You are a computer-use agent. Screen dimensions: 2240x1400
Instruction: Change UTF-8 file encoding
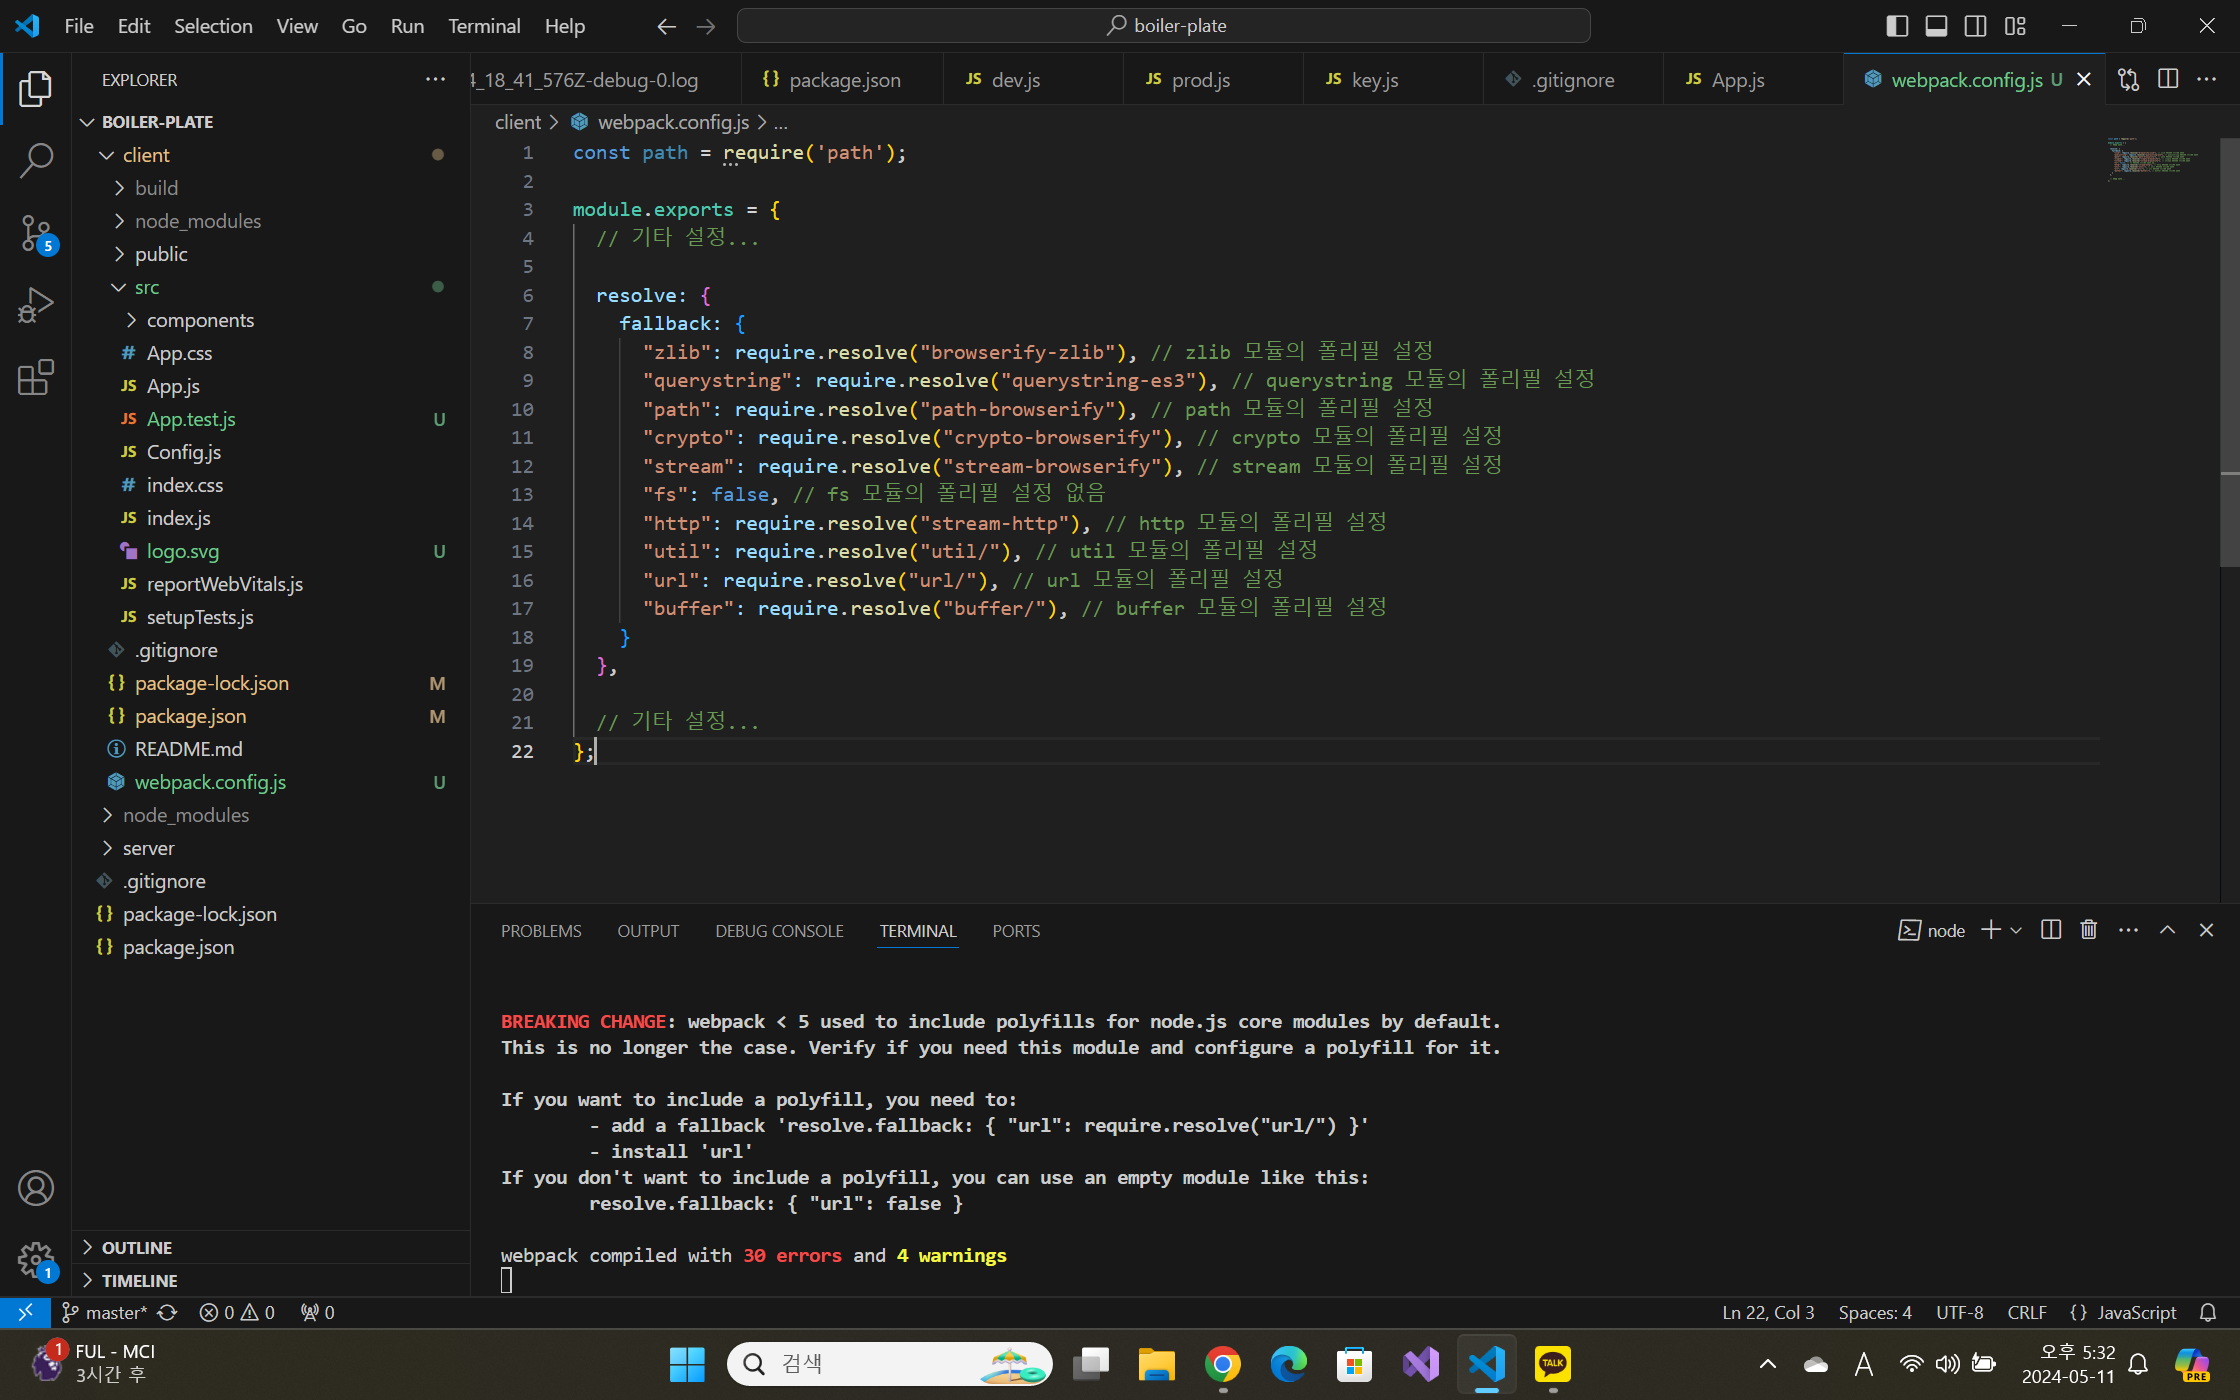1959,1312
